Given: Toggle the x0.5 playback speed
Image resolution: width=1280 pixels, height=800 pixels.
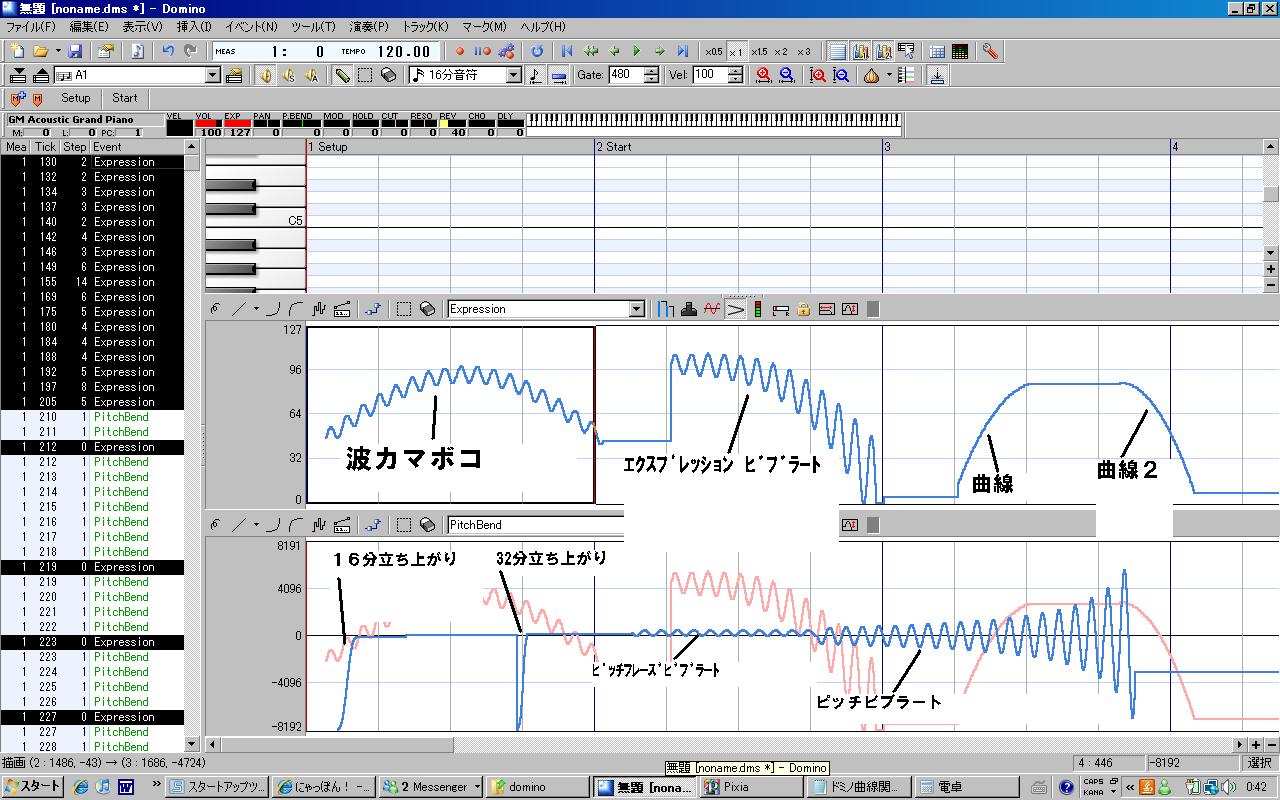Looking at the screenshot, I should point(713,51).
